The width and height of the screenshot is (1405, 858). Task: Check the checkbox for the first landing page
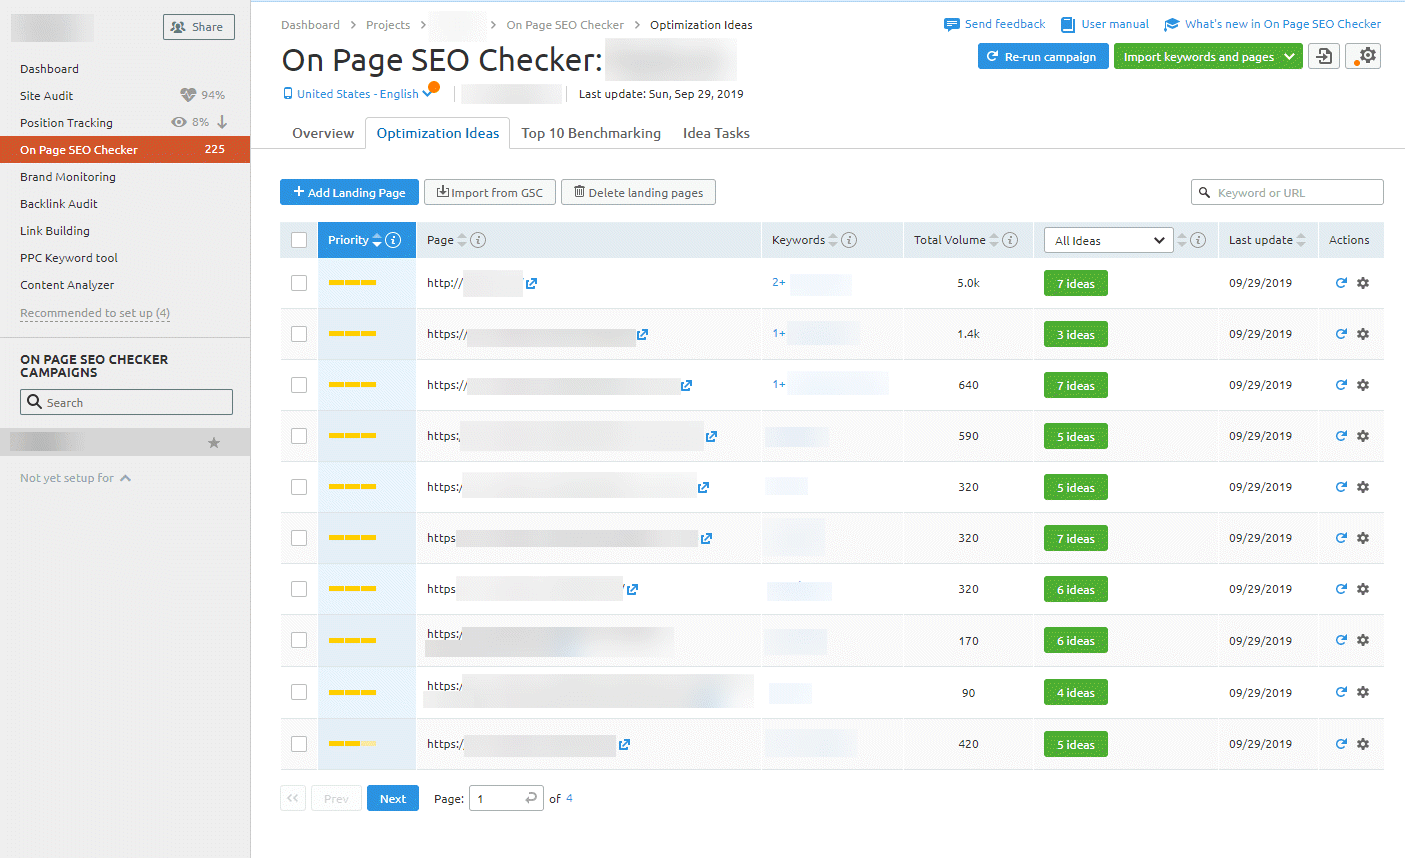pos(298,283)
